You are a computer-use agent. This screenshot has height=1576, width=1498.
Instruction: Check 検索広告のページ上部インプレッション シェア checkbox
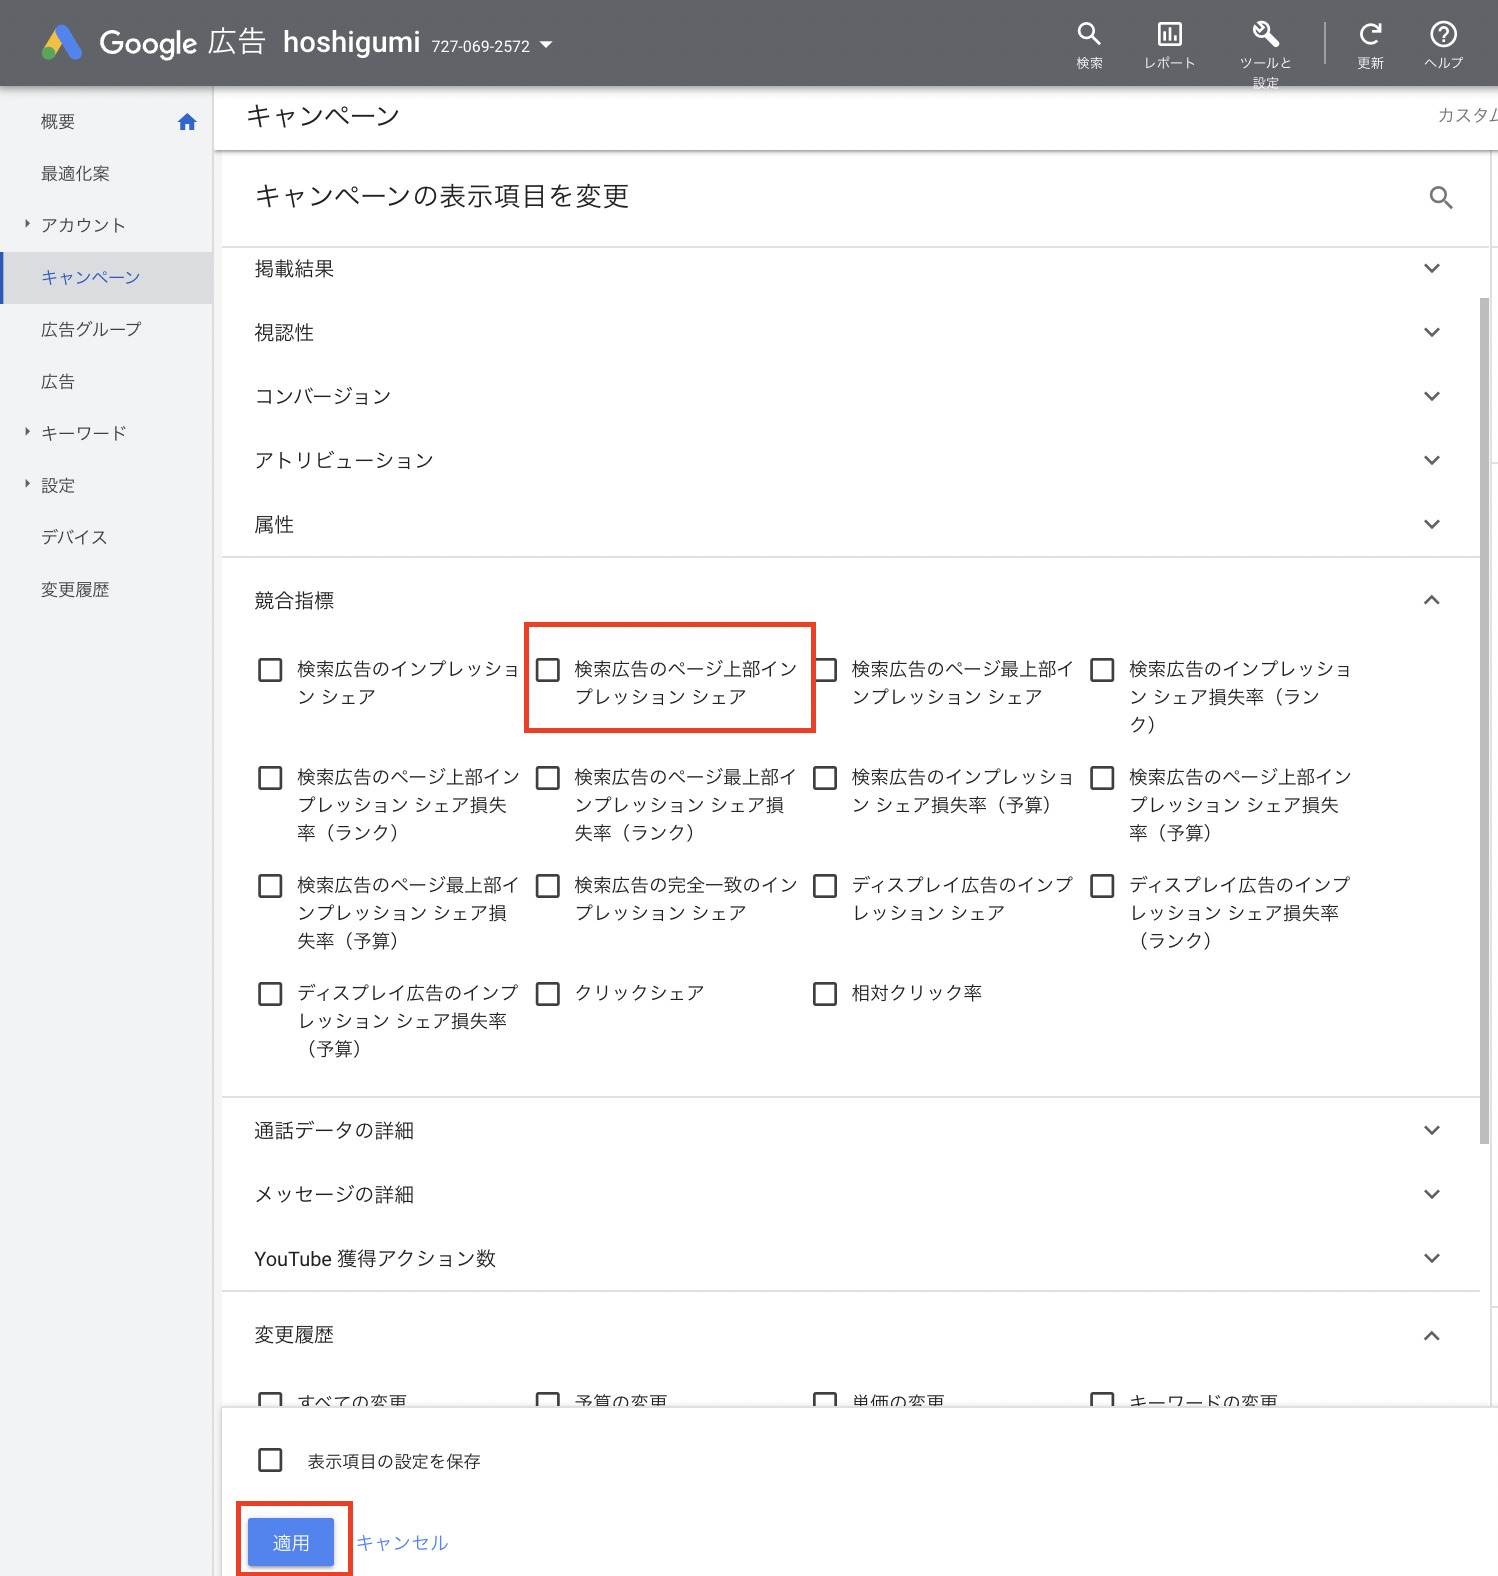click(548, 670)
